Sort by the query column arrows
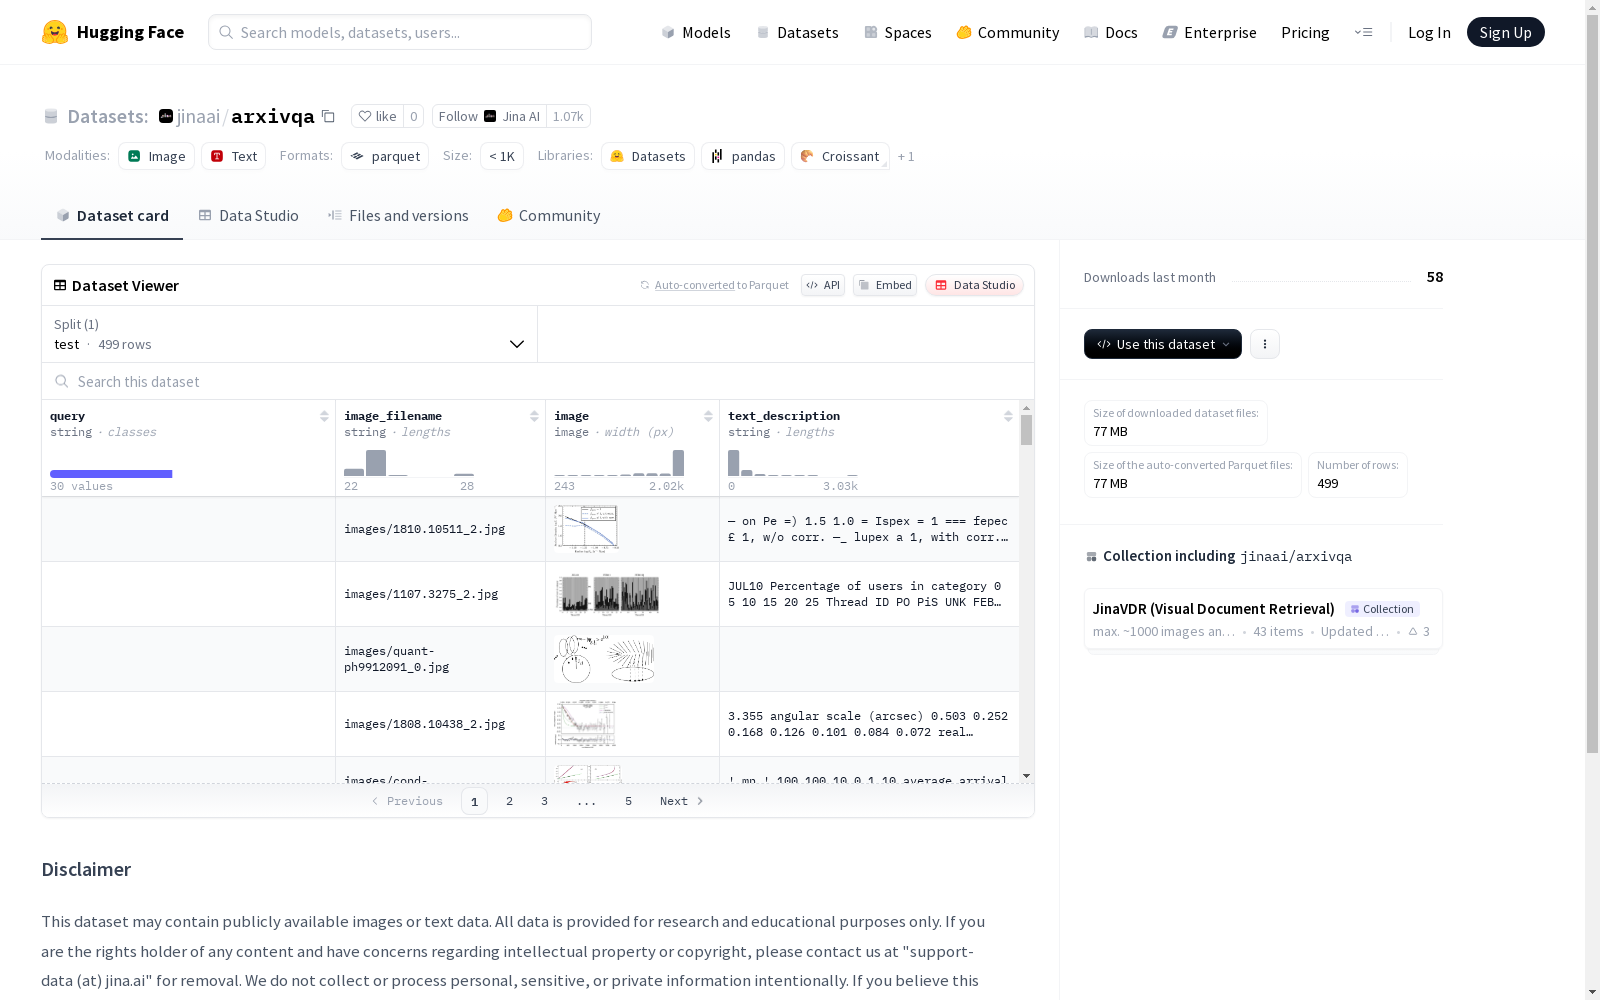The height and width of the screenshot is (1000, 1600). pyautogui.click(x=324, y=416)
